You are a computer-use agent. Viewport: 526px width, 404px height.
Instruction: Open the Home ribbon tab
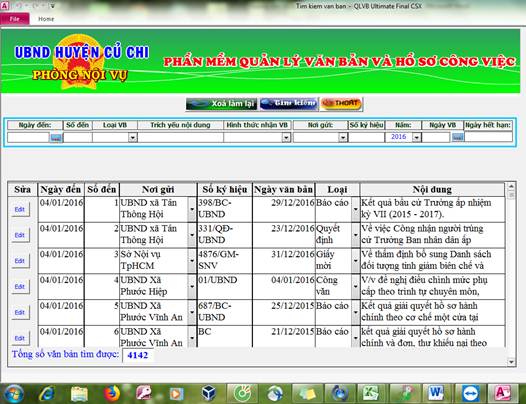point(46,19)
